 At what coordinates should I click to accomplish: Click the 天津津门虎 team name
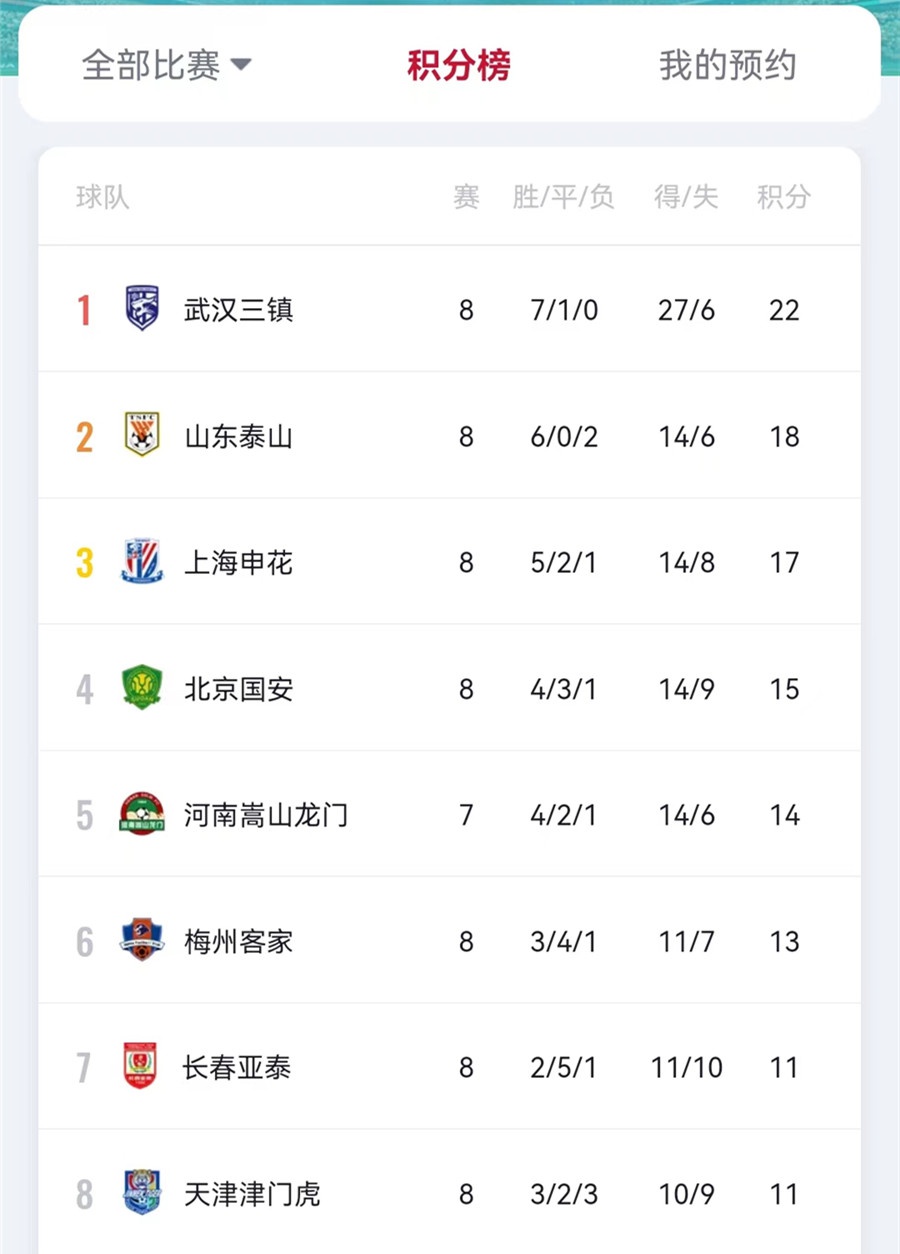point(252,1194)
